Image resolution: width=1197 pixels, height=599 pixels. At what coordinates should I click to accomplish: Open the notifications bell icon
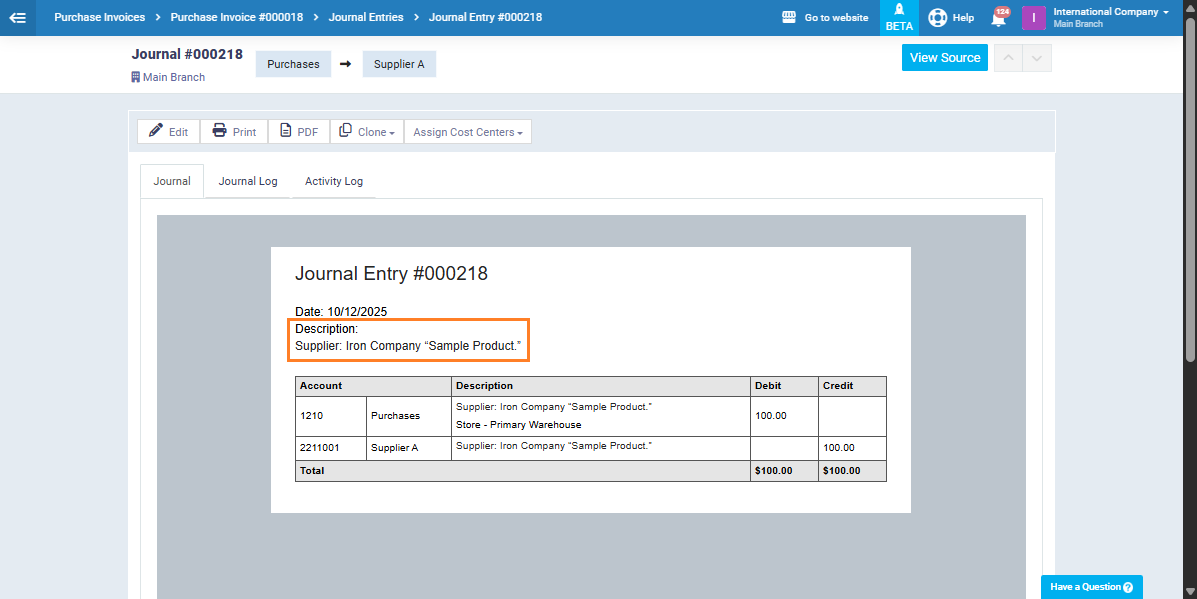point(998,18)
